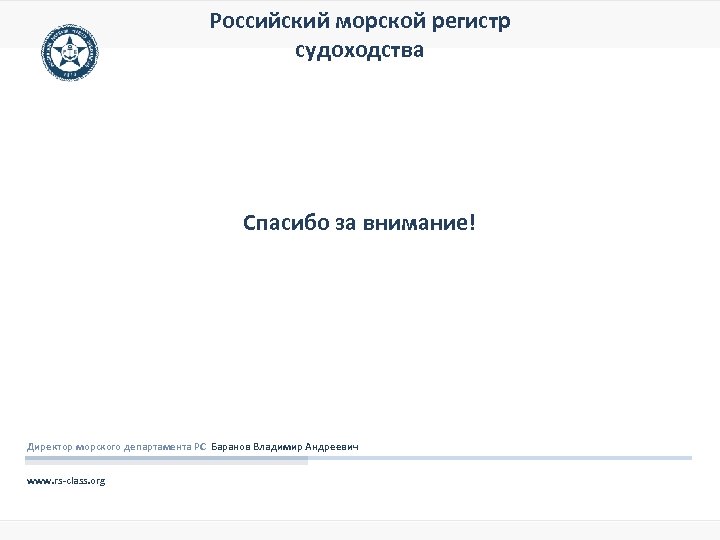
Task: Click the heading 'Российский морской регистр судоходства'
Action: (x=360, y=36)
